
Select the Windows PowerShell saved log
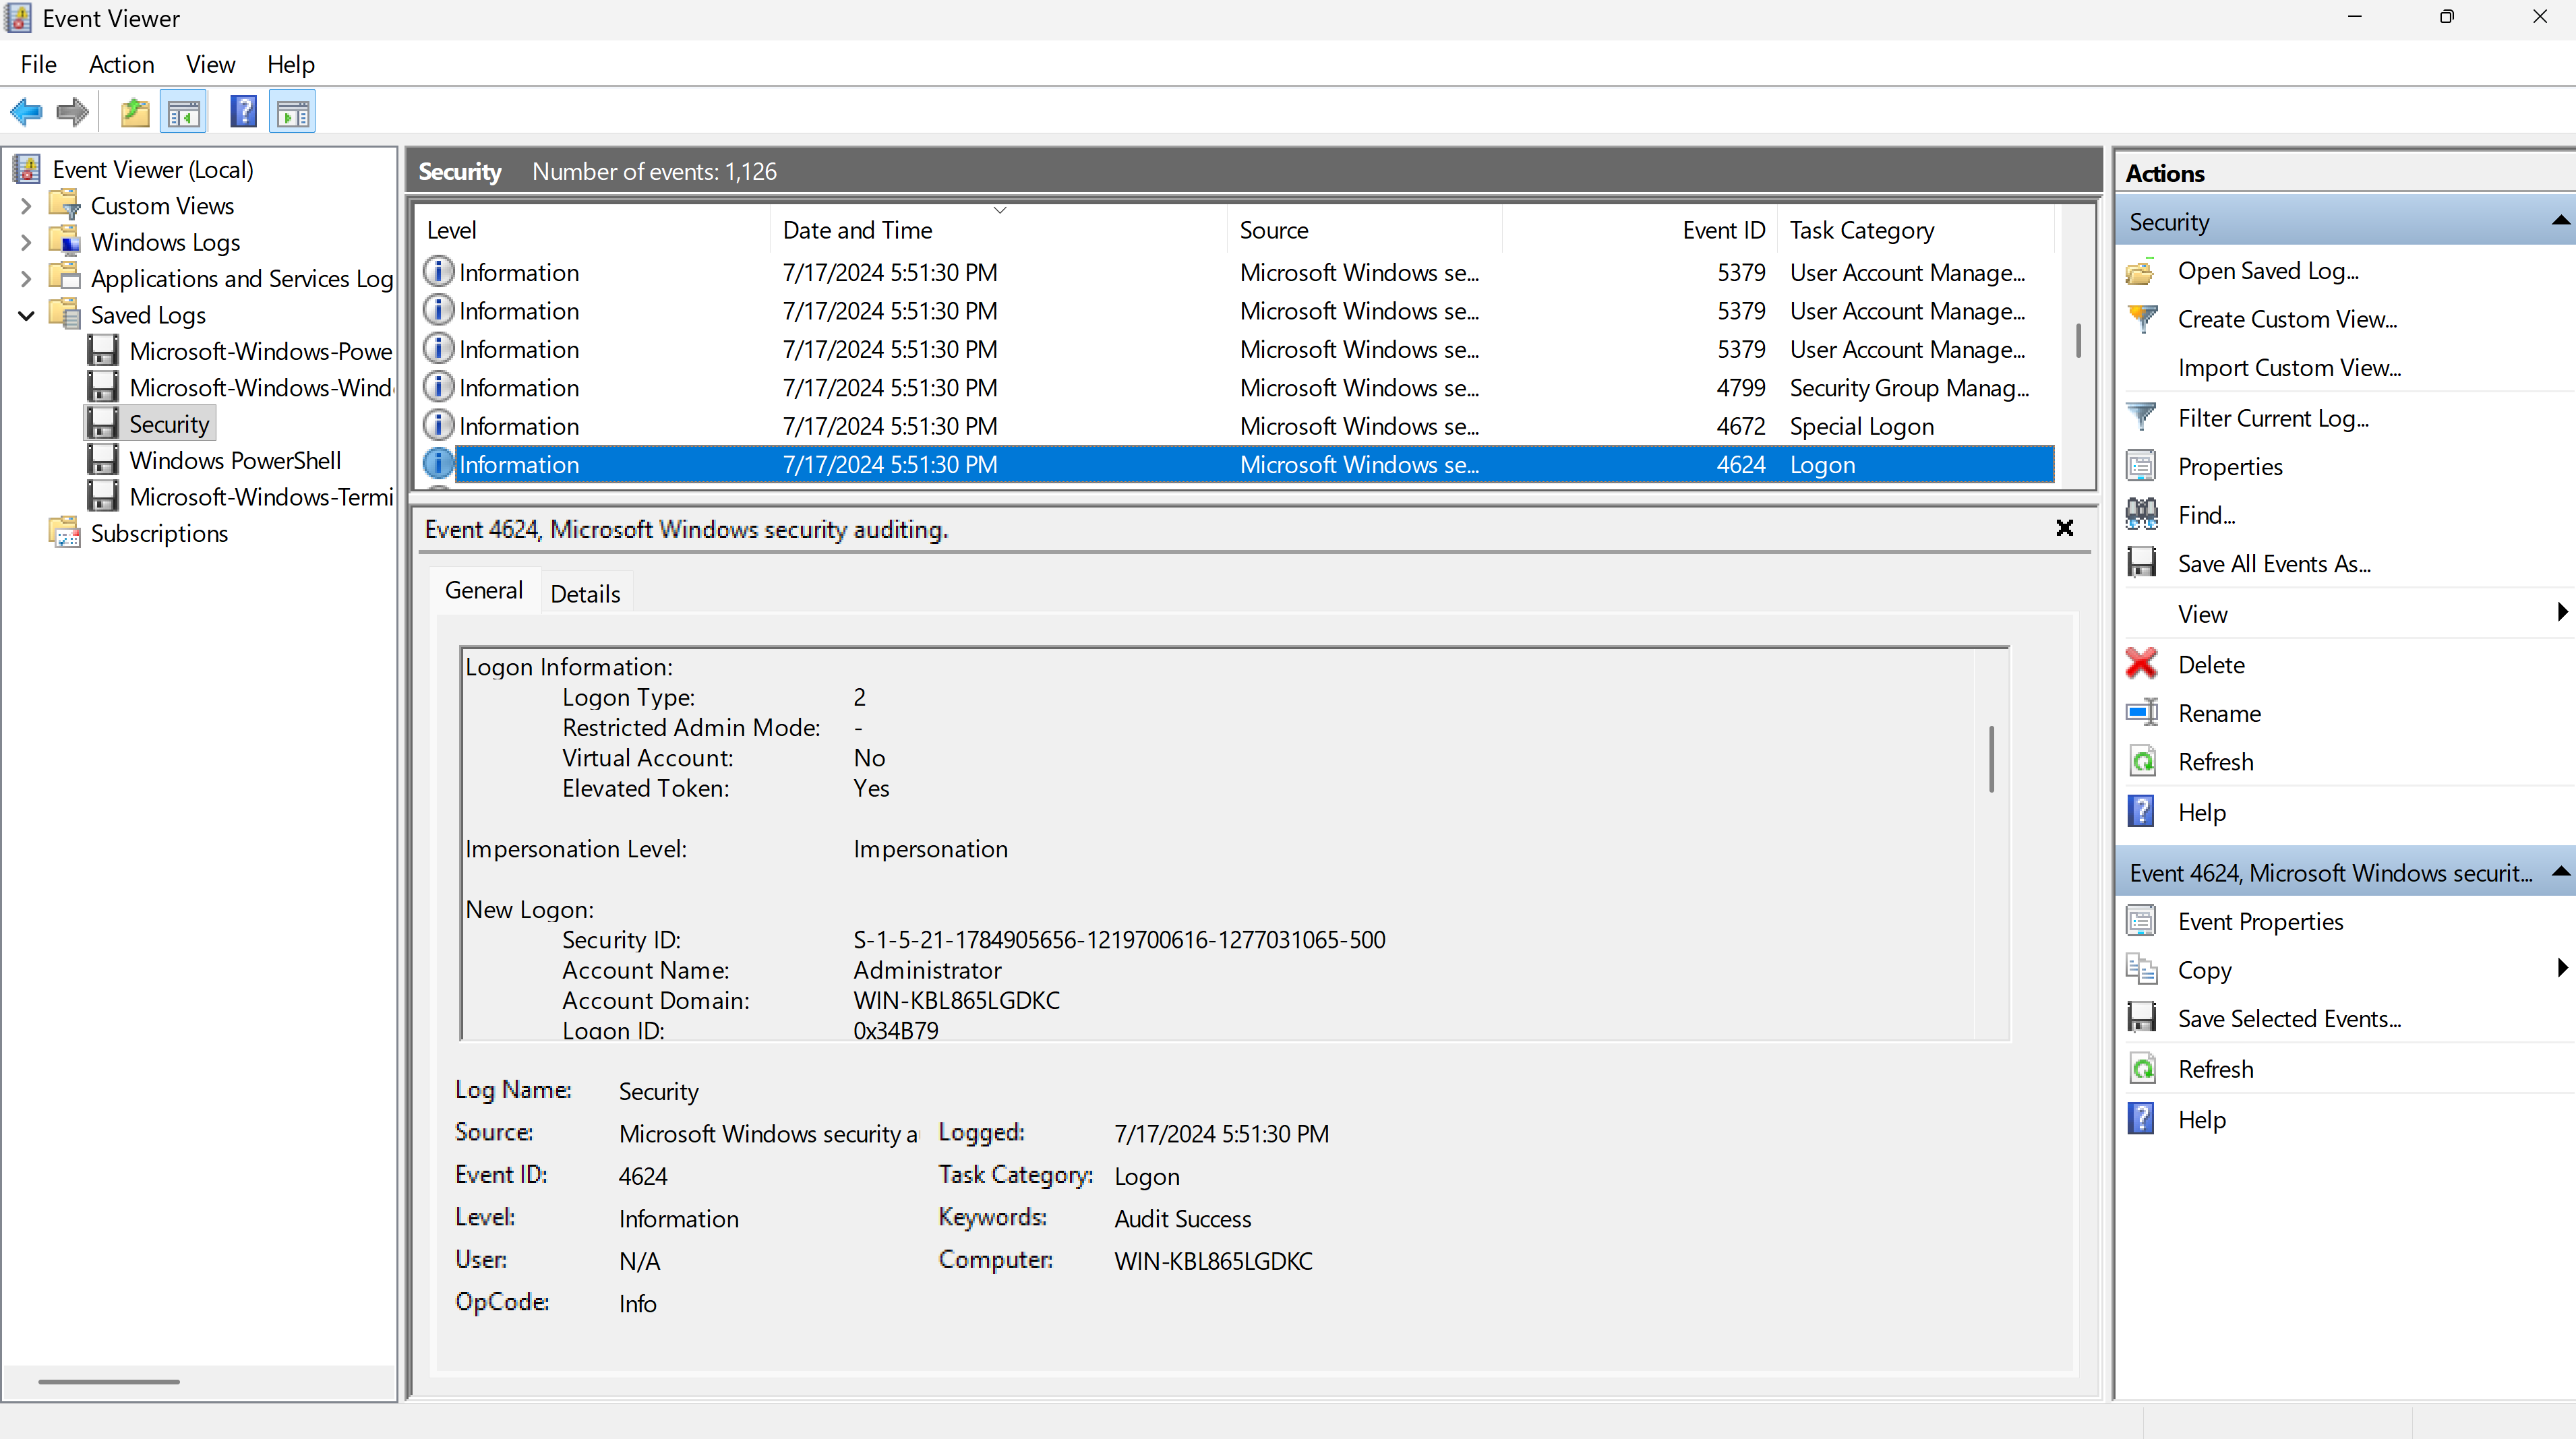[235, 460]
